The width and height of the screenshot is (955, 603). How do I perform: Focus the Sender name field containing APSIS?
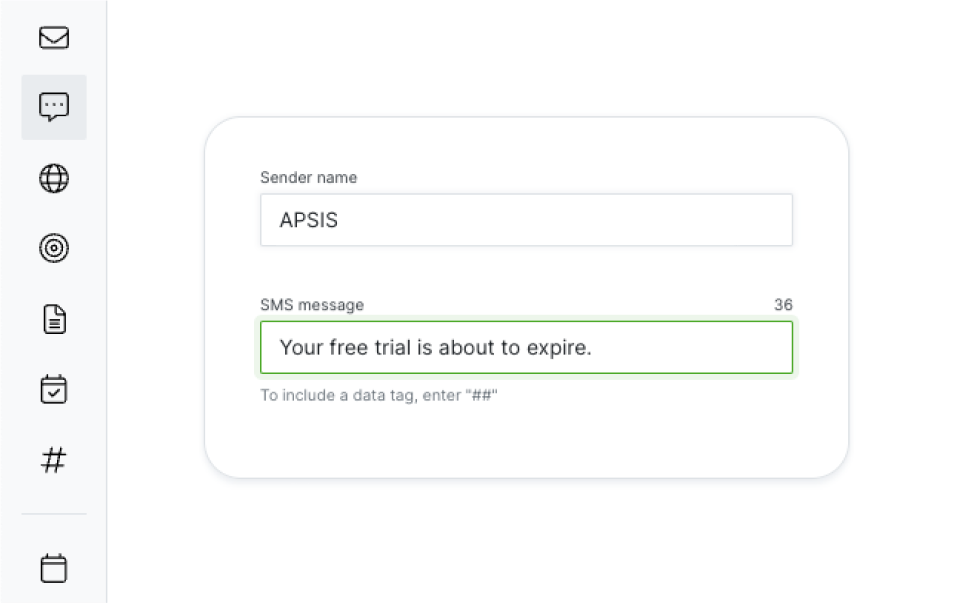(526, 220)
